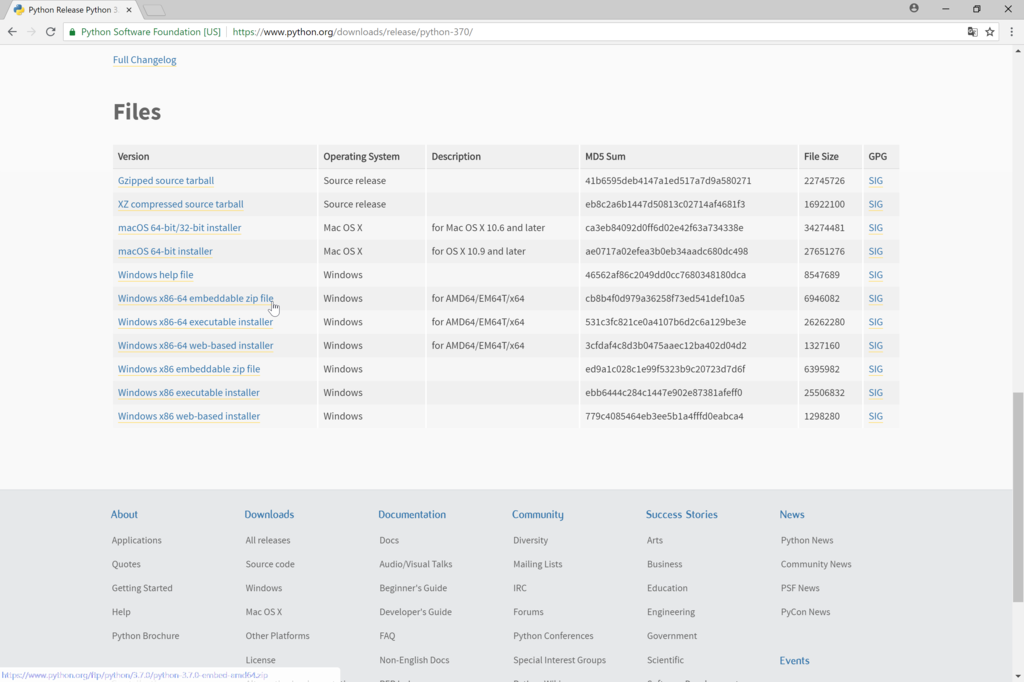Open the News footer heading
Image resolution: width=1024 pixels, height=682 pixels.
pos(792,514)
